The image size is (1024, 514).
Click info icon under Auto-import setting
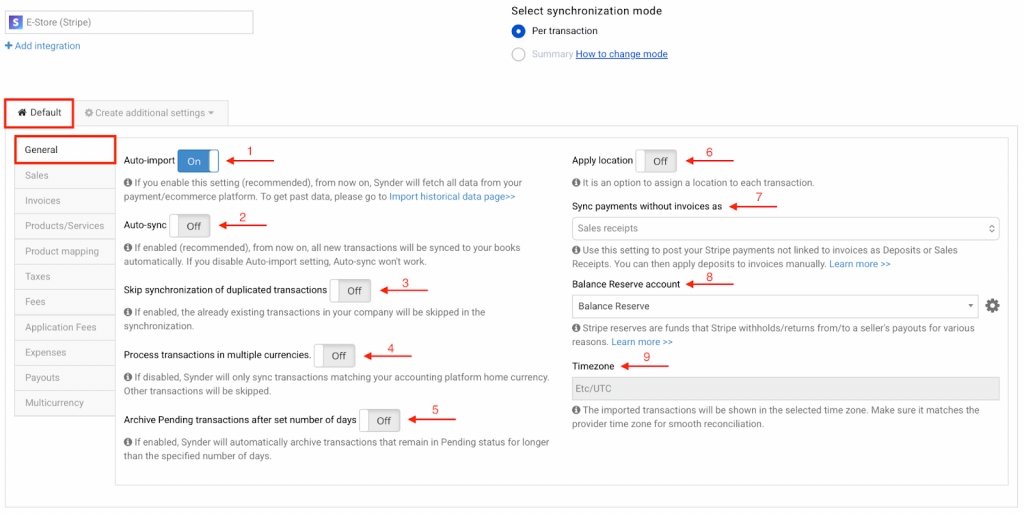tap(129, 183)
